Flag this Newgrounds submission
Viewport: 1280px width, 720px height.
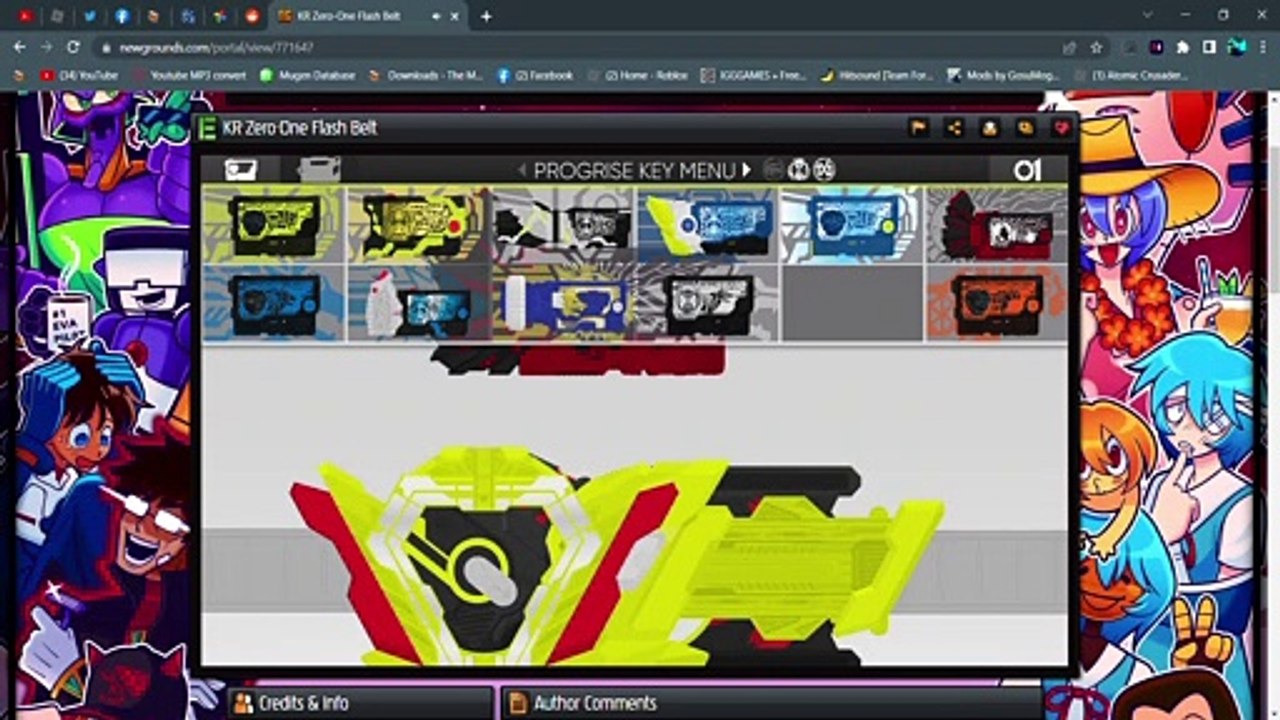[x=918, y=128]
